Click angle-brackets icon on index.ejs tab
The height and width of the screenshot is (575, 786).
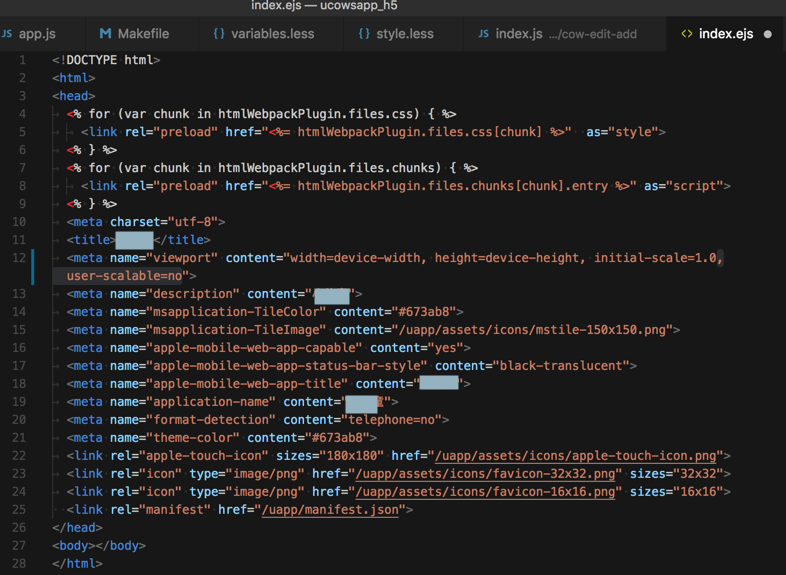[687, 34]
